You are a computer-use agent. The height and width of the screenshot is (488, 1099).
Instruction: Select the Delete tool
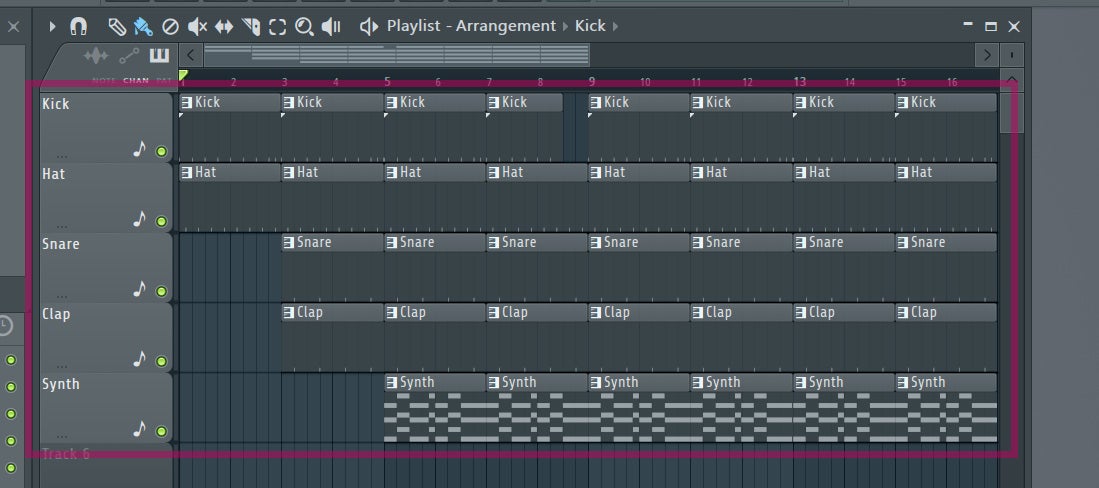tap(170, 27)
